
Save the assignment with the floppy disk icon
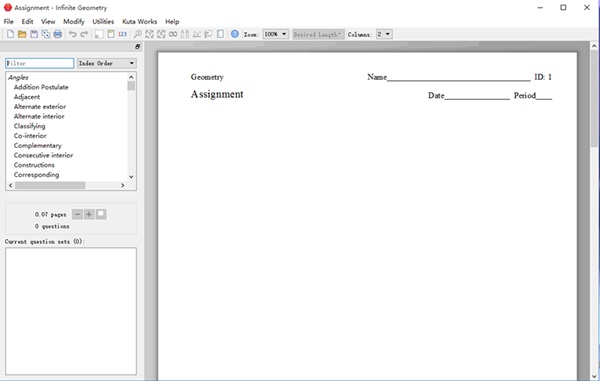tap(34, 34)
